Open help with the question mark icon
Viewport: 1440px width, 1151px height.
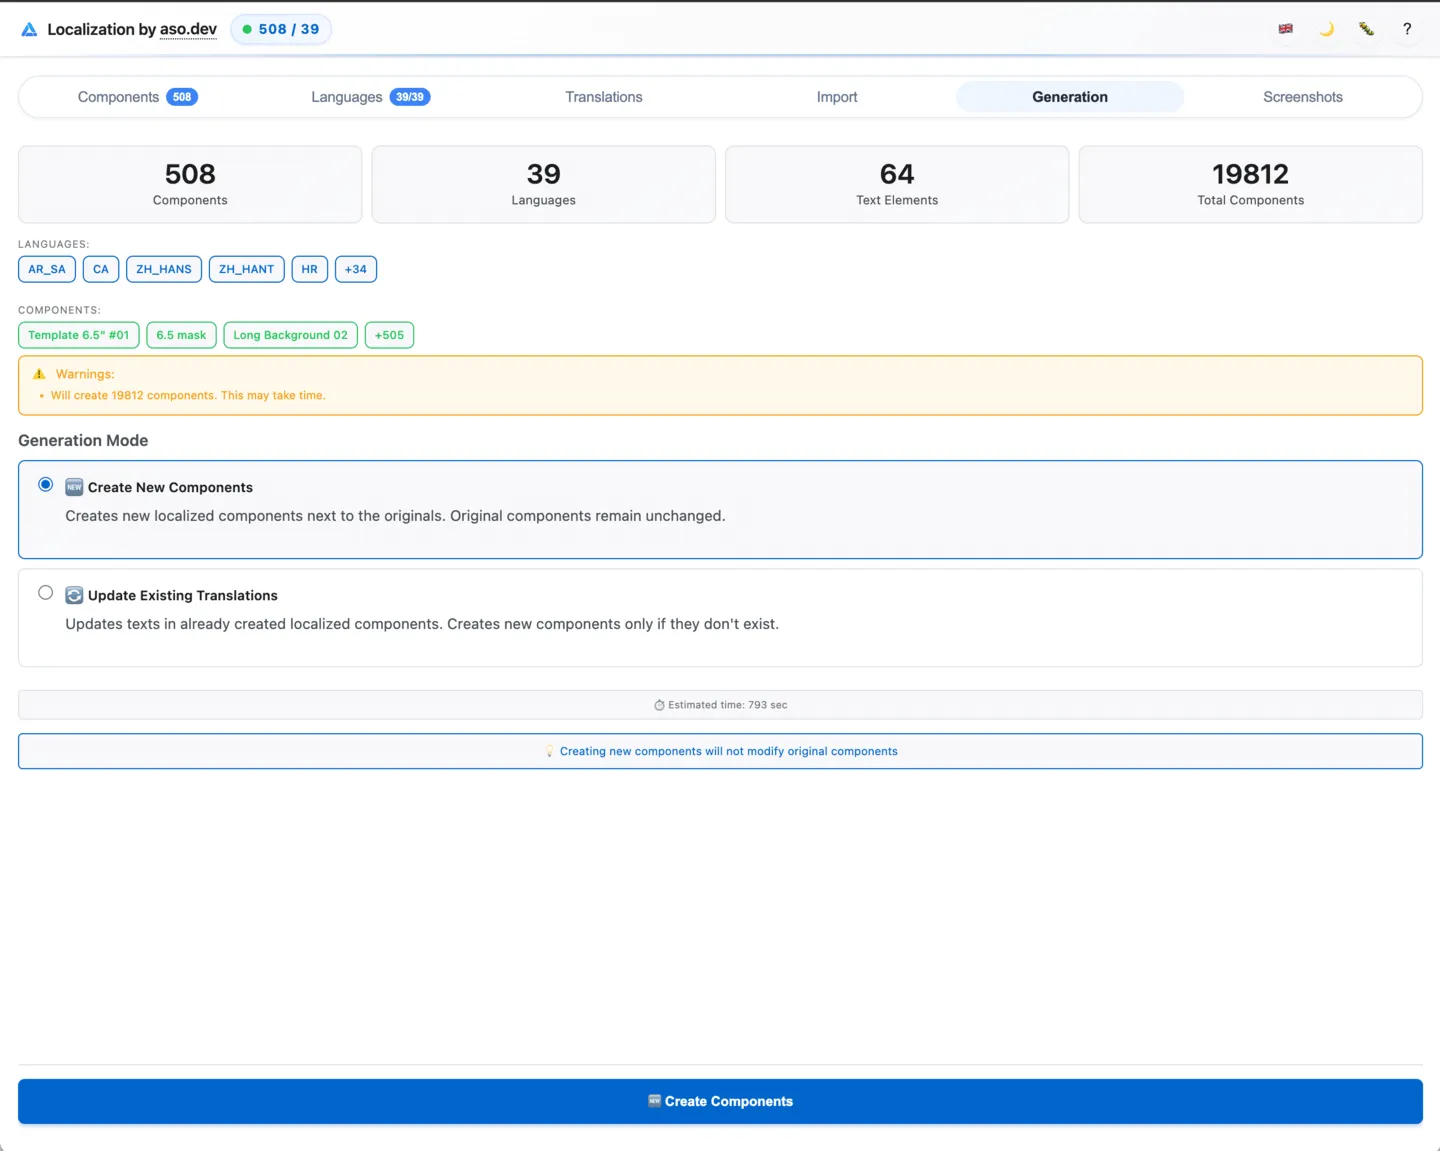point(1407,29)
